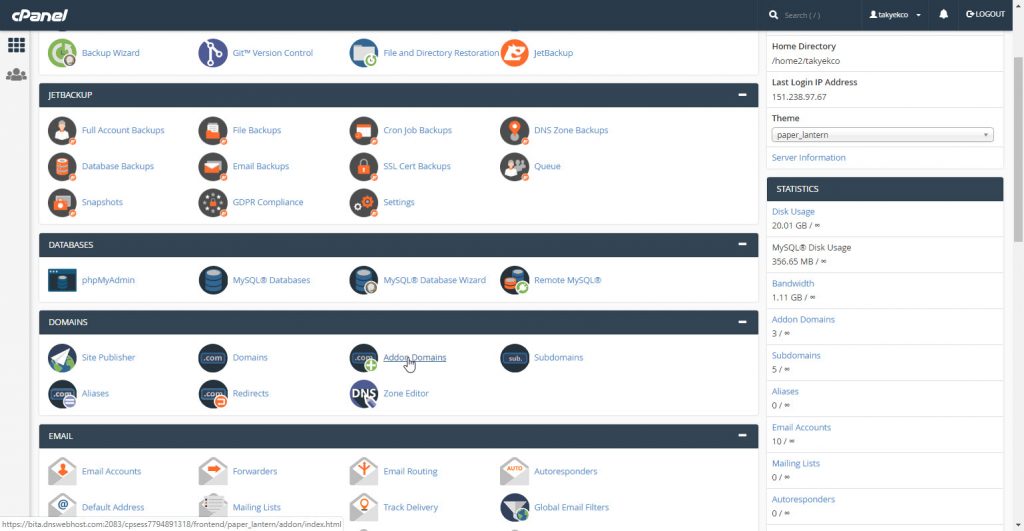
Task: Collapse the DATABASES section
Action: coord(742,245)
